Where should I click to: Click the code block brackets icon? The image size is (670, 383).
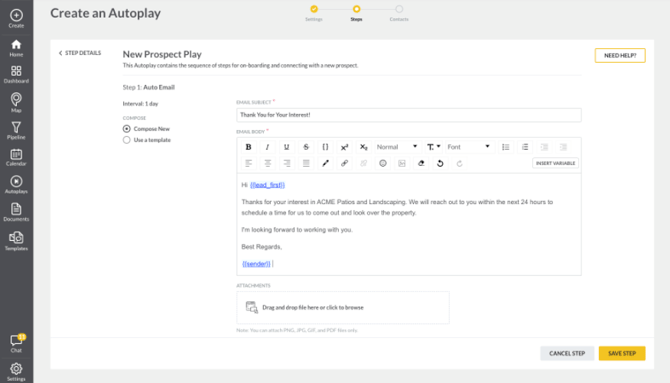click(325, 147)
